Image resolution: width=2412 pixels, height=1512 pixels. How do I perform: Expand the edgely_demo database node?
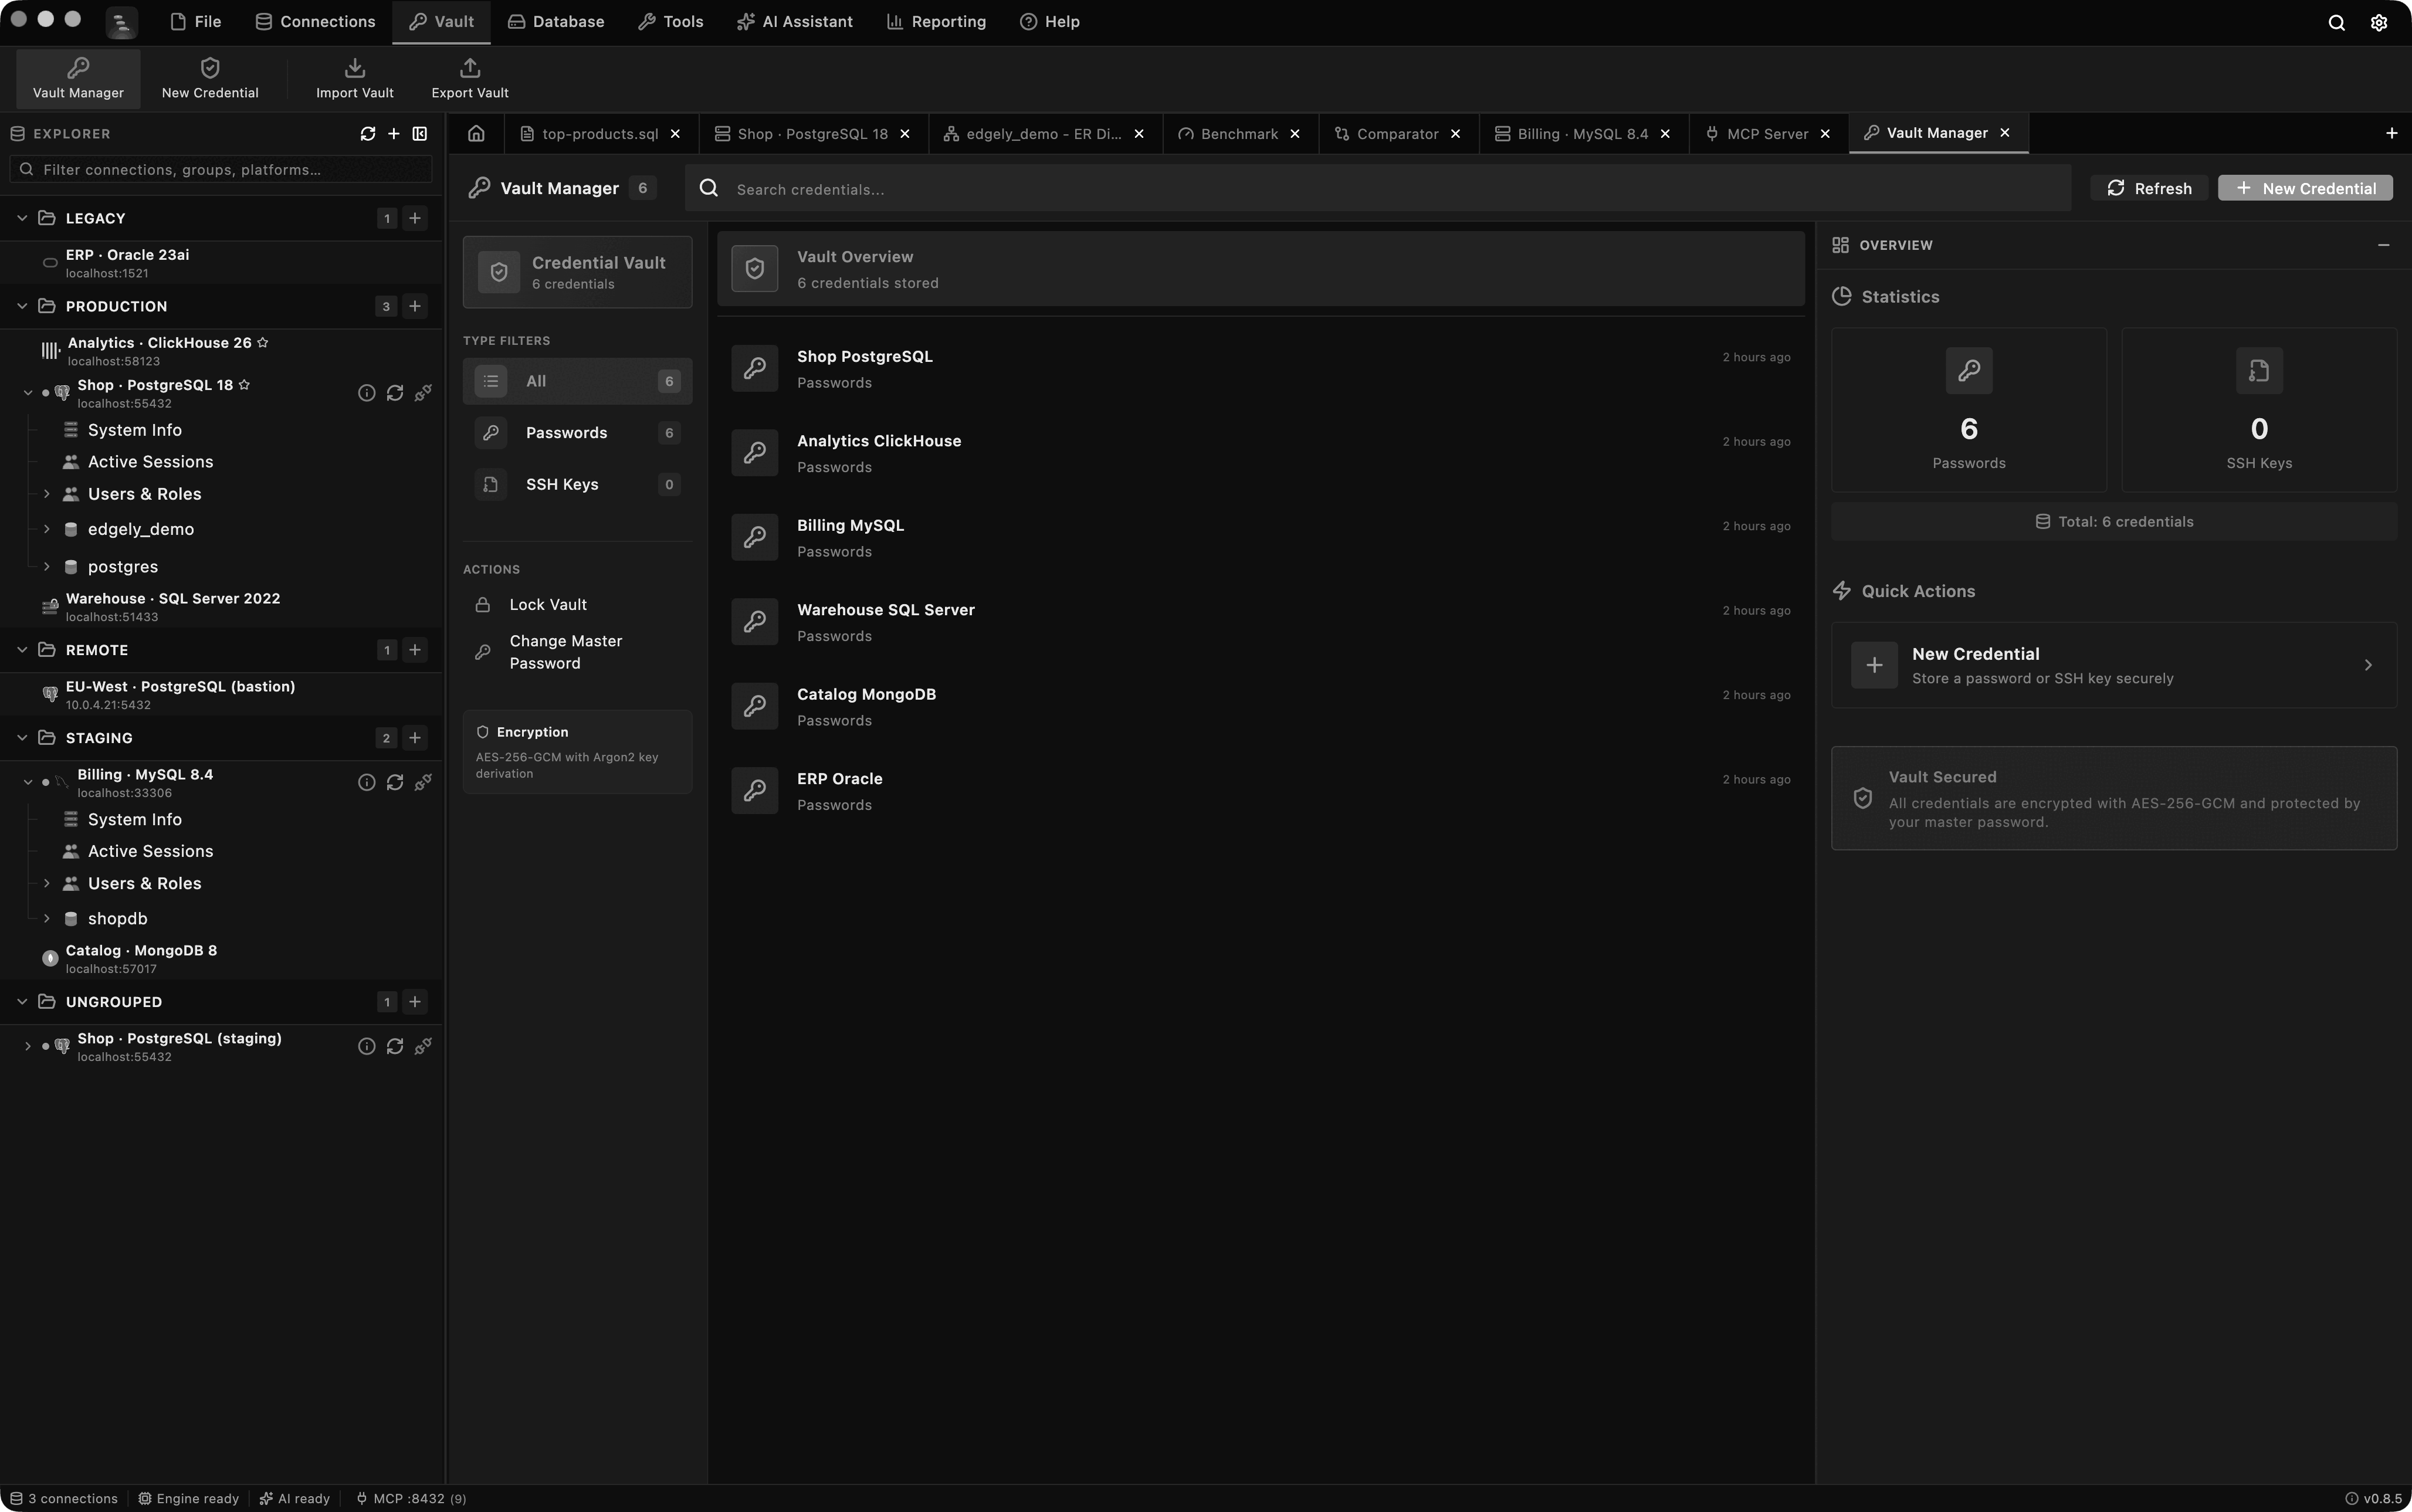pyautogui.click(x=46, y=529)
